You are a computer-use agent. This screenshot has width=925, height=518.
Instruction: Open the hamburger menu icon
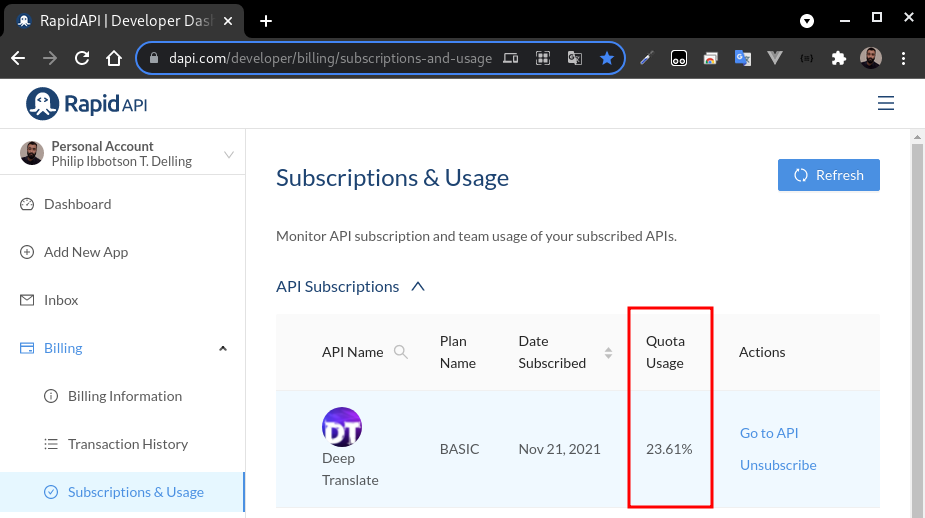coord(885,103)
